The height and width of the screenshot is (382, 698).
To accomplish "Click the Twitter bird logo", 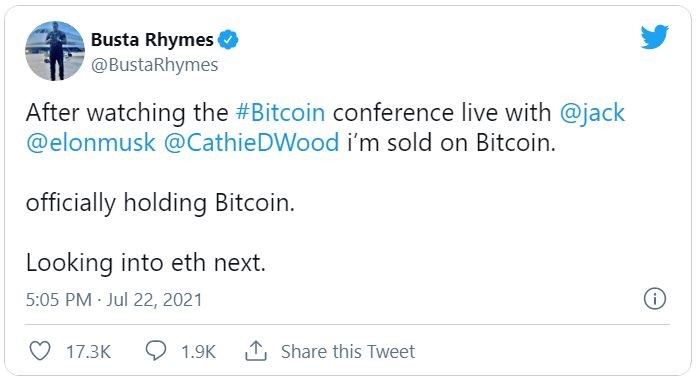I will click(x=654, y=37).
